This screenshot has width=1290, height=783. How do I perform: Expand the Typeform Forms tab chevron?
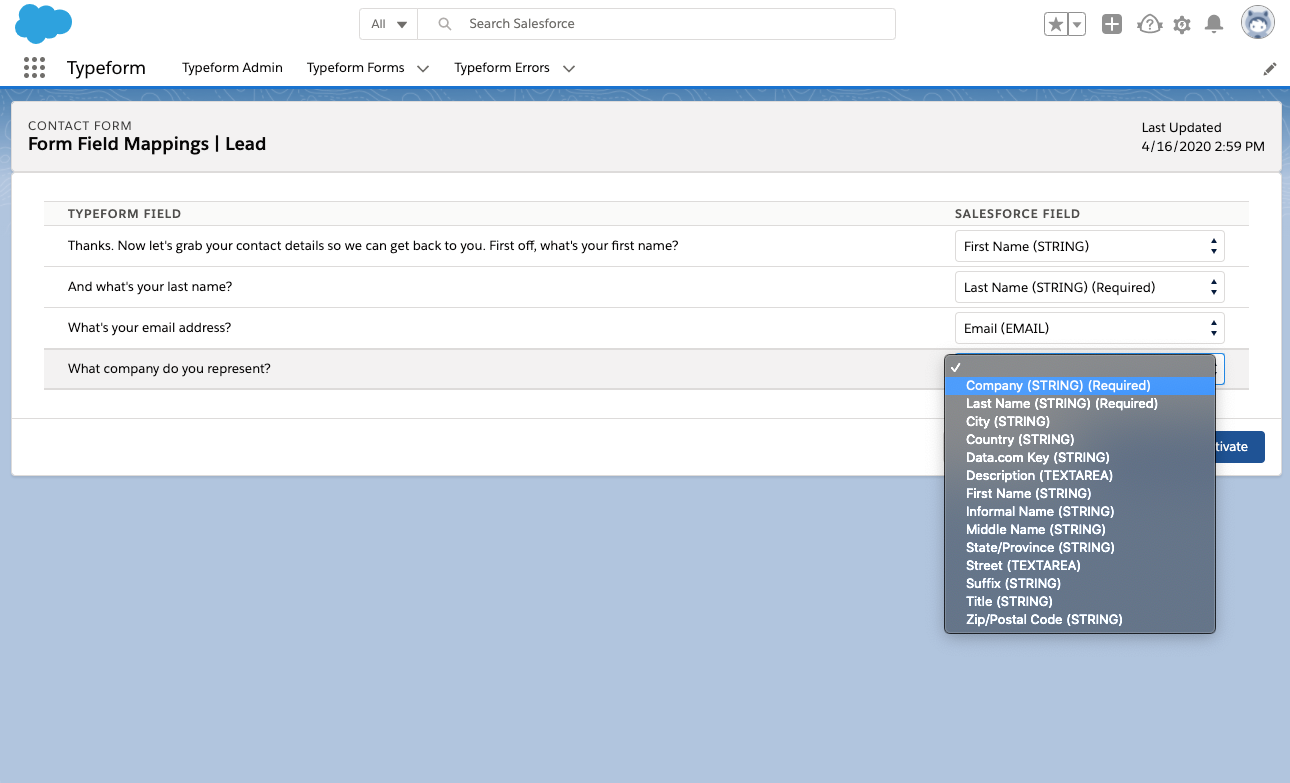(423, 69)
